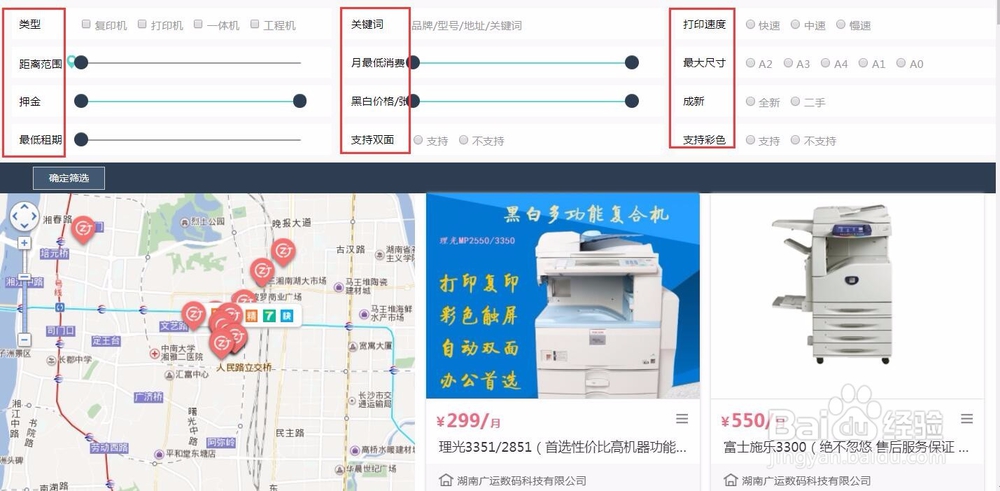Choose A1 as maximum size

click(x=864, y=62)
